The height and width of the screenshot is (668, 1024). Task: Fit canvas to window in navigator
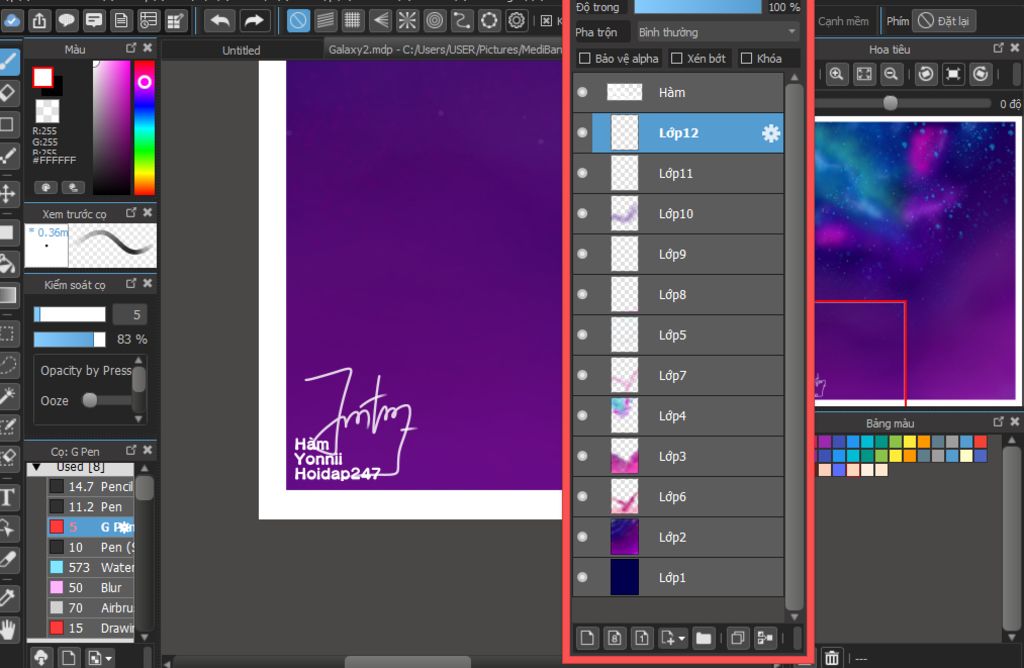864,74
